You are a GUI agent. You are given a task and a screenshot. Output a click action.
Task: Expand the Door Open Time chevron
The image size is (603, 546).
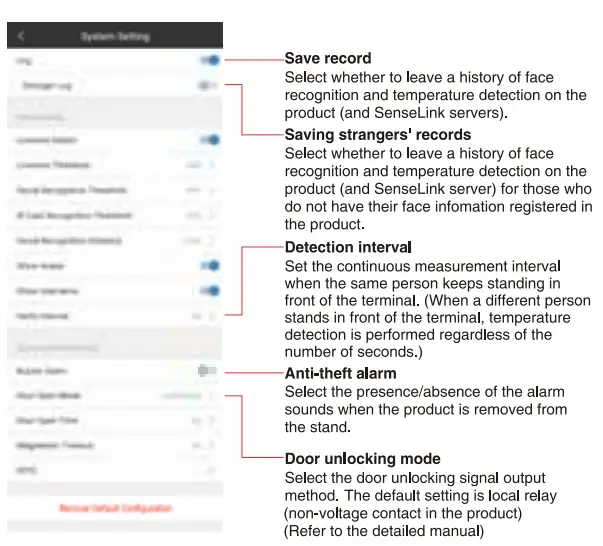[x=212, y=421]
